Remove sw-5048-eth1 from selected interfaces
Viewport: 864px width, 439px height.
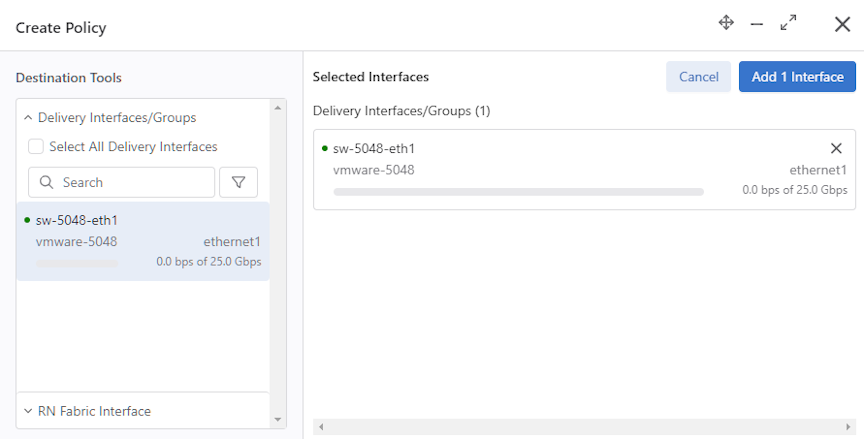836,148
